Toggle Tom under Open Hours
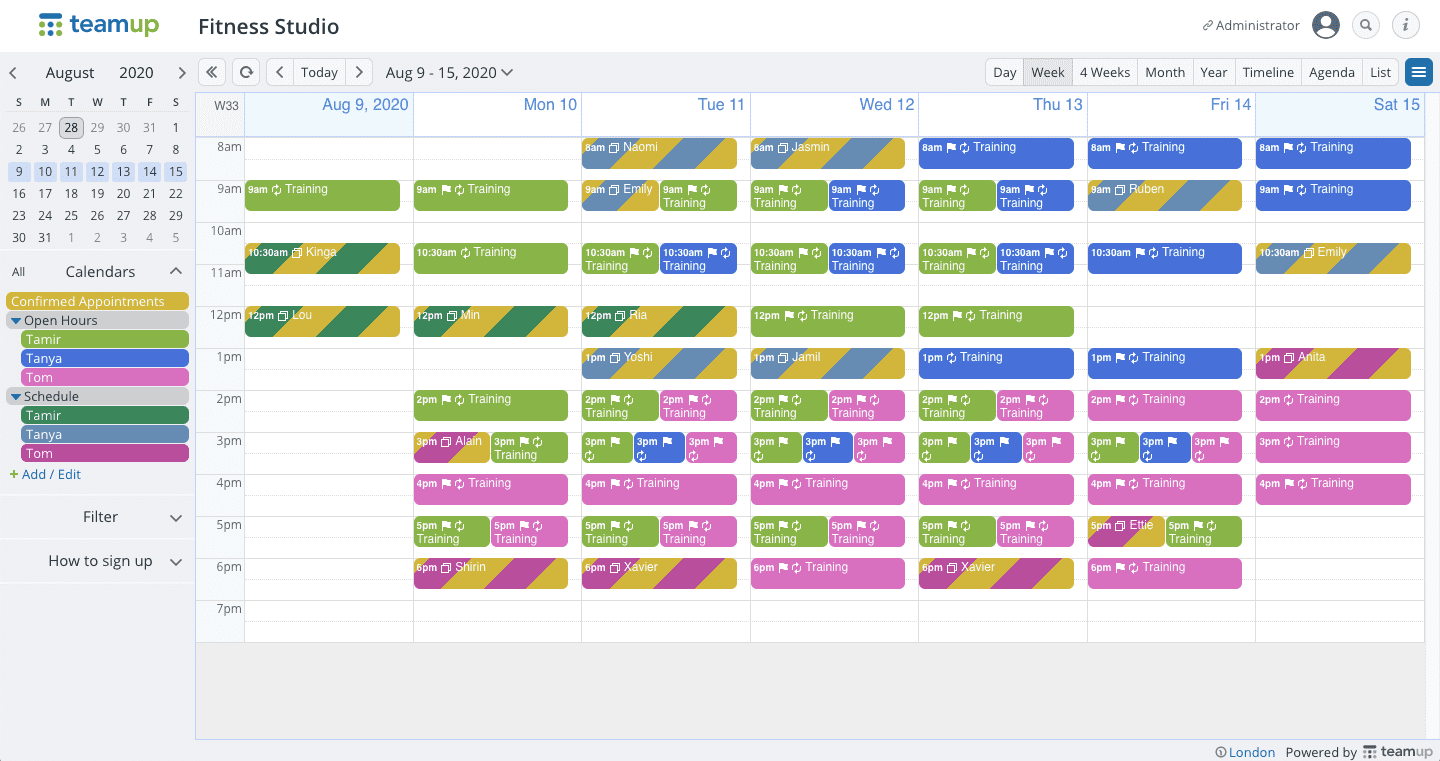 [x=105, y=378]
